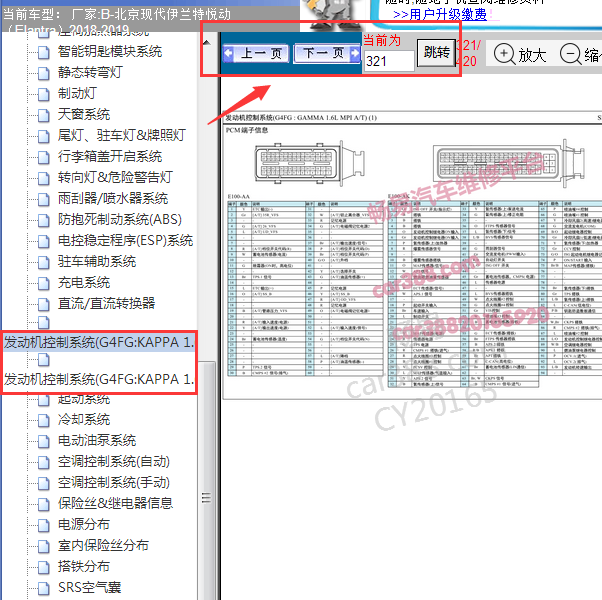Click document icon beside 空调控制系统(手动)
602x600 pixels.
(x=44, y=484)
